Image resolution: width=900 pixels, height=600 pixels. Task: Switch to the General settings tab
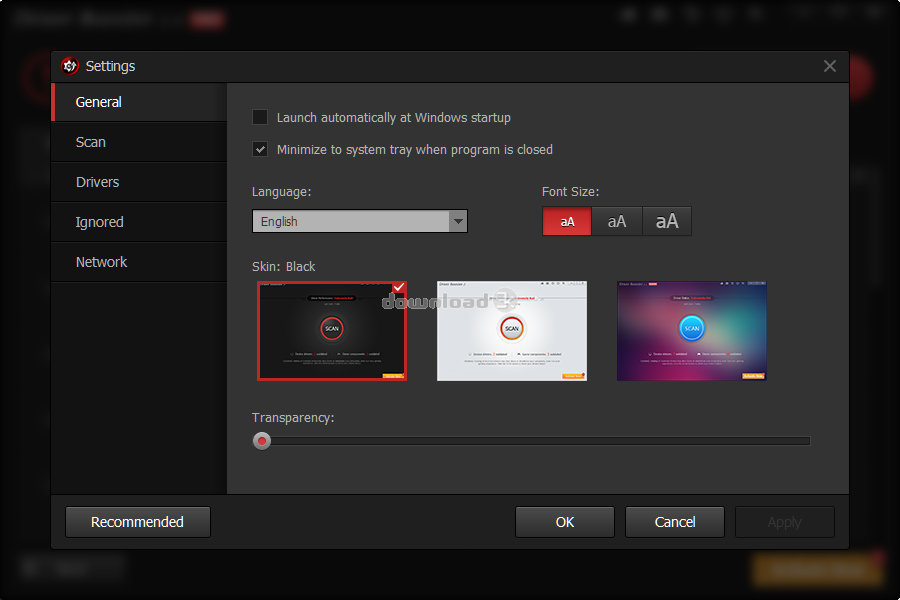[99, 102]
